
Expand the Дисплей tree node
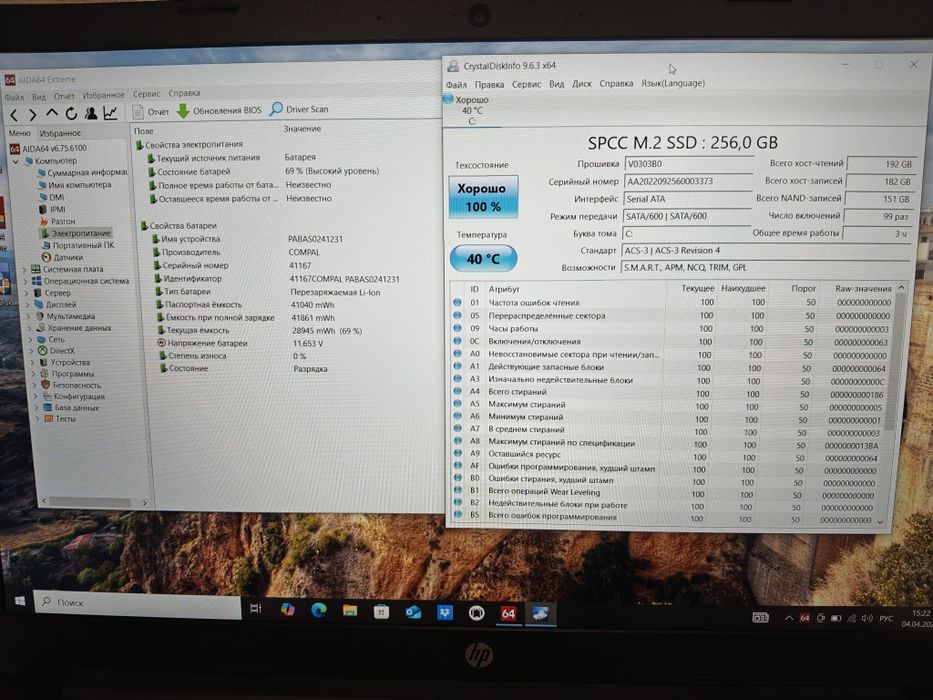click(28, 305)
